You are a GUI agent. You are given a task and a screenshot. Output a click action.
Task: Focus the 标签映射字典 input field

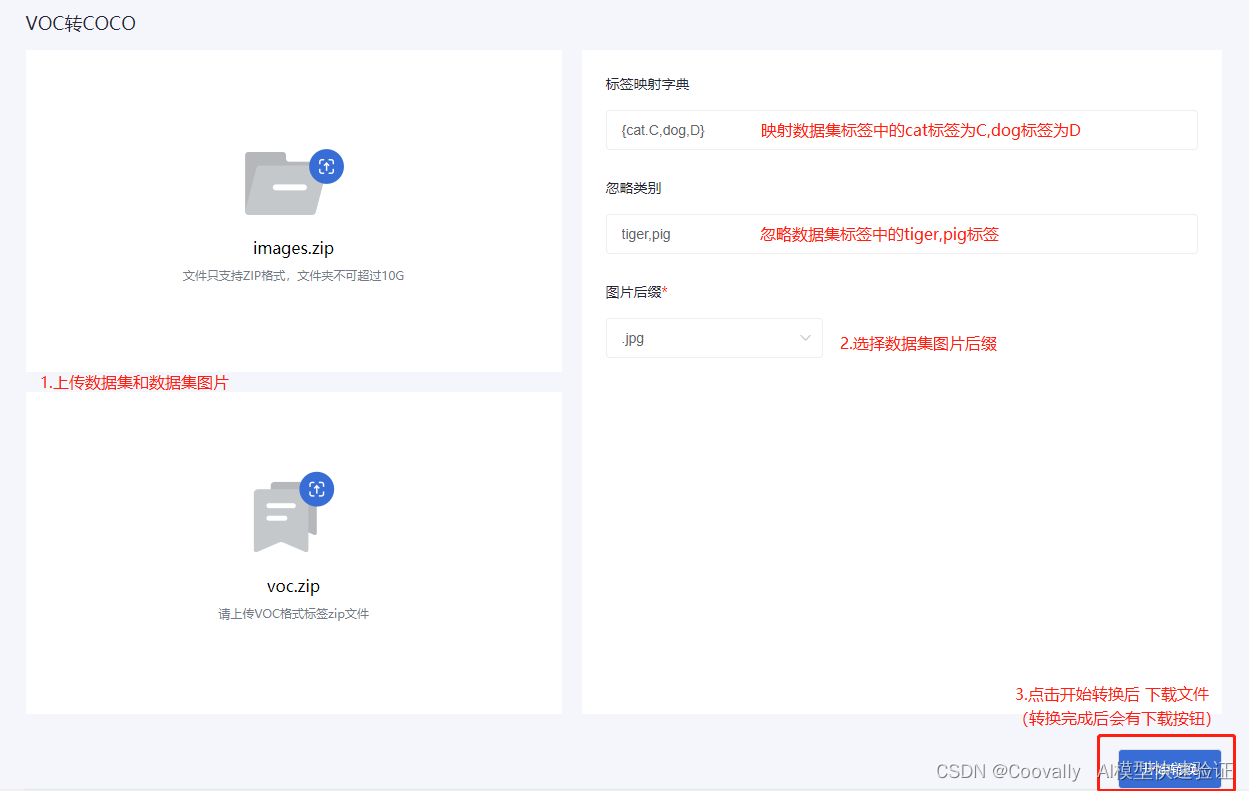[x=901, y=130]
